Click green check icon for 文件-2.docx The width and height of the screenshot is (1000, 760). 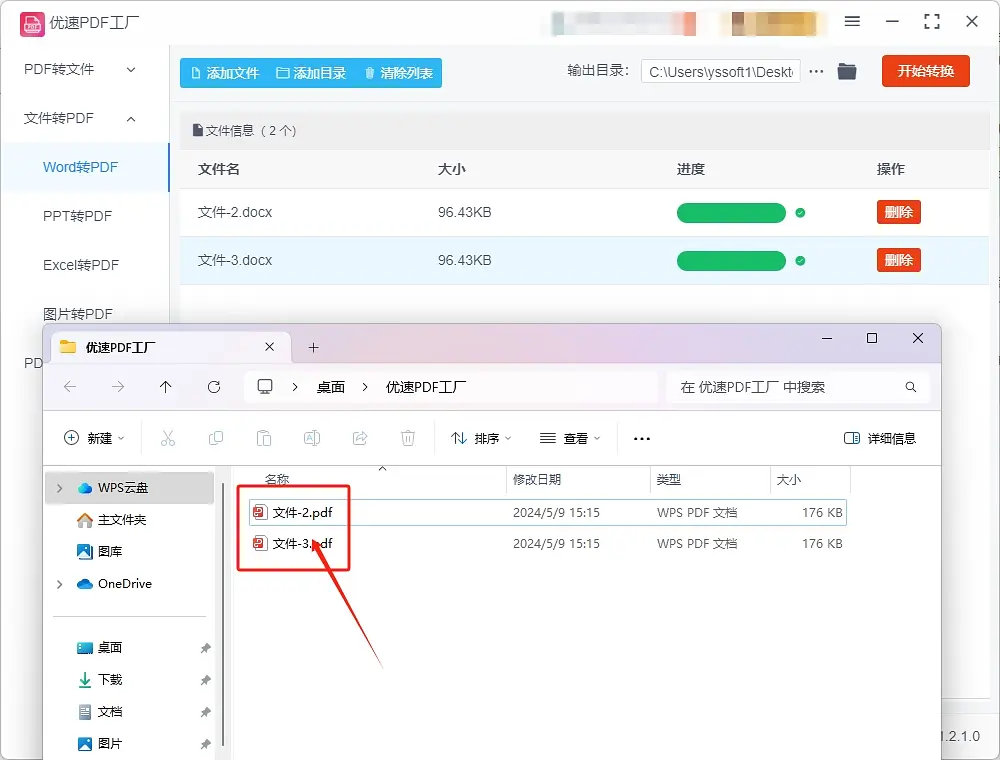(800, 213)
